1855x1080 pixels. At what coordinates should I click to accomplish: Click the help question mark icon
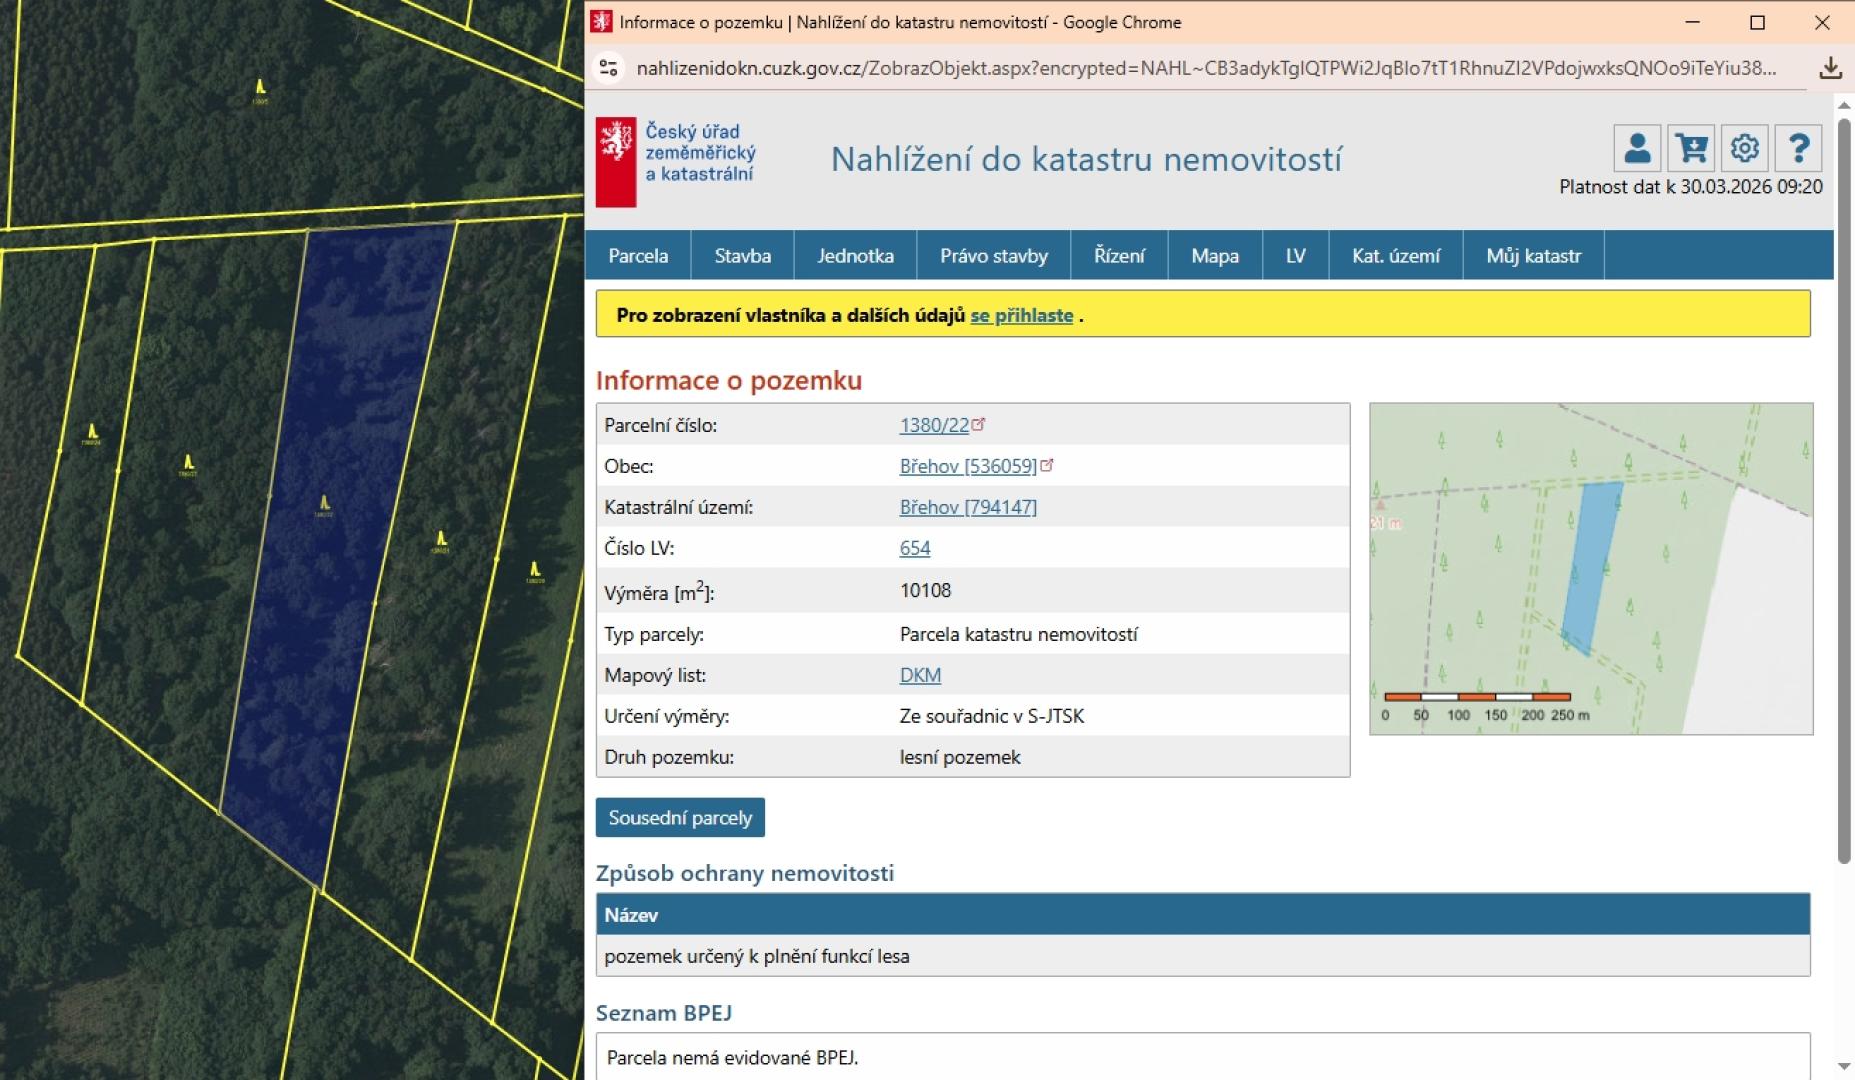1798,149
